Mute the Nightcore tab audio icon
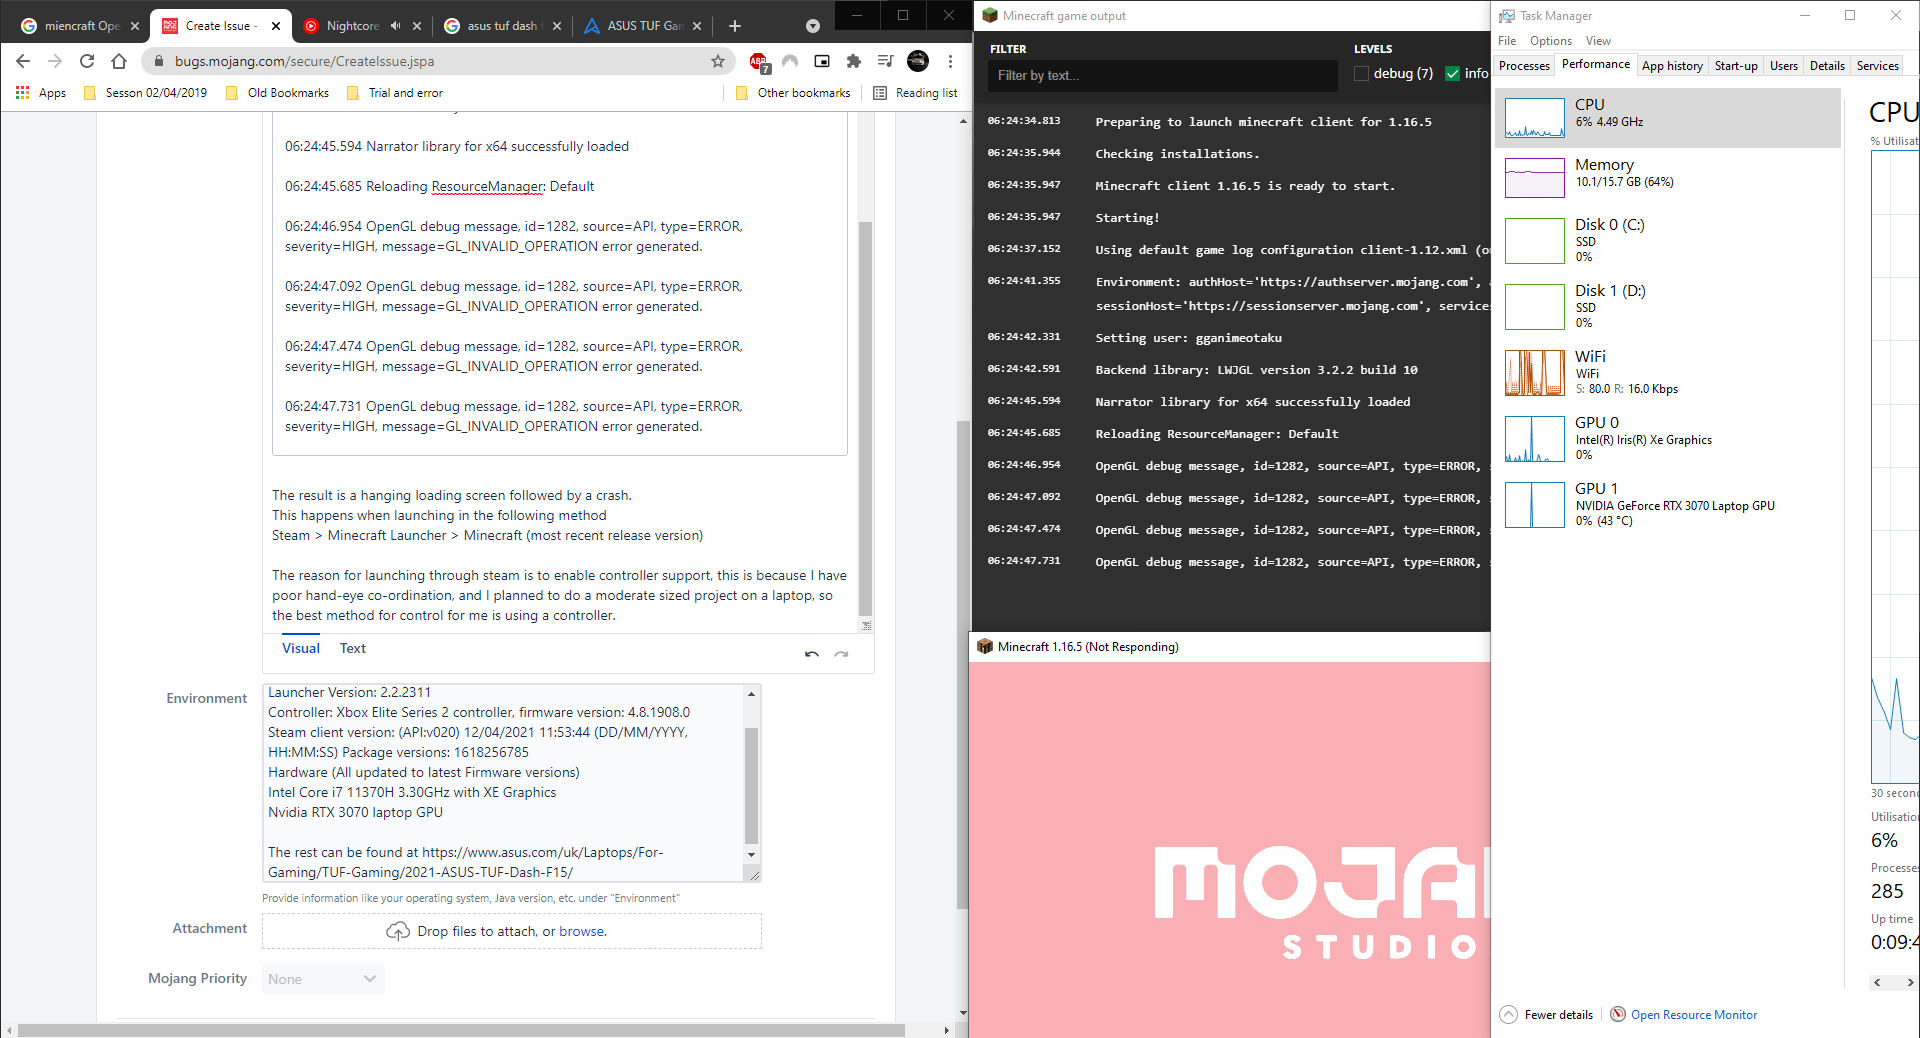Viewport: 1920px width, 1038px height. tap(395, 26)
